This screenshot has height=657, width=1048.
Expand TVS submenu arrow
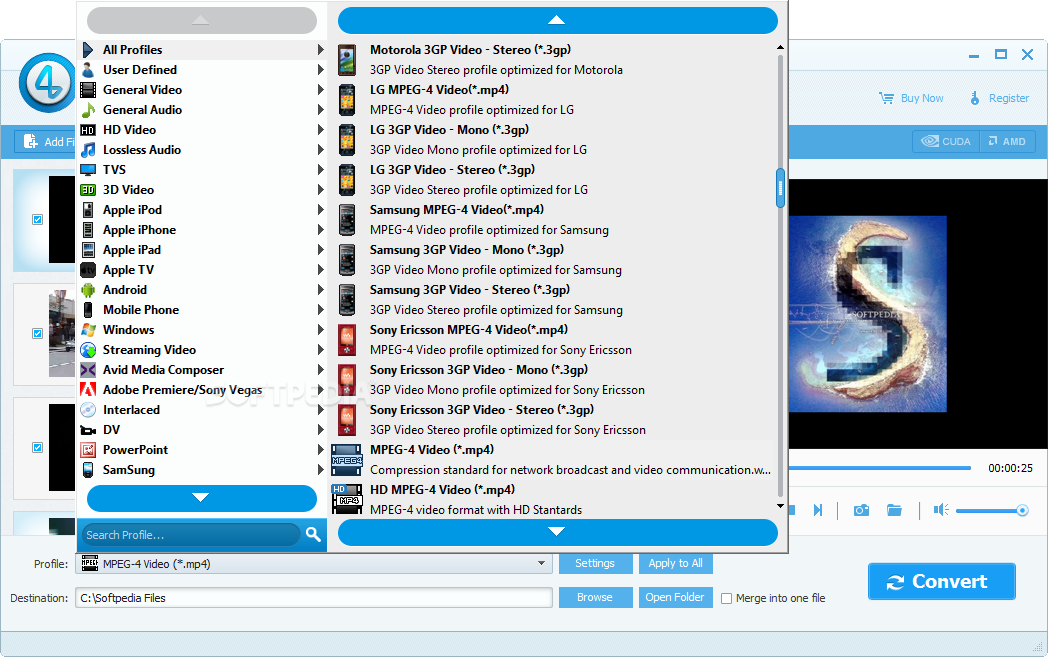click(321, 170)
